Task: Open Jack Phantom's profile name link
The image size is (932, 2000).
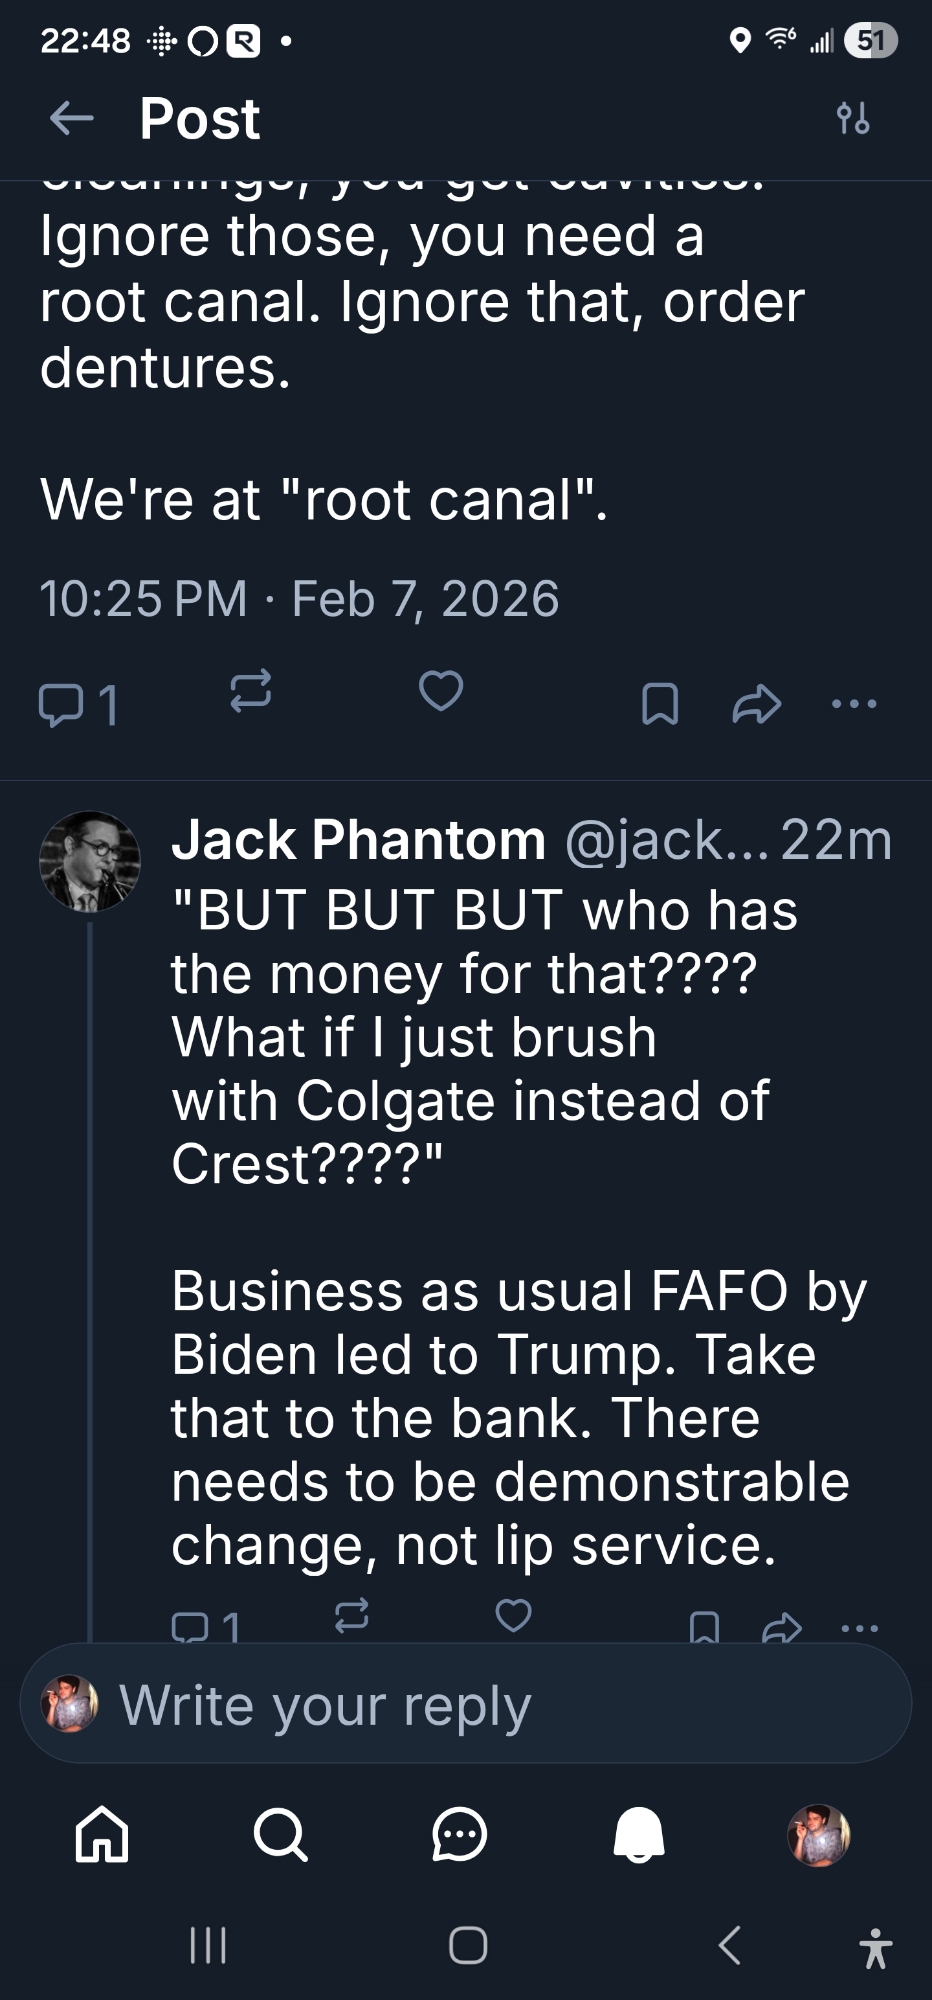Action: click(x=358, y=840)
